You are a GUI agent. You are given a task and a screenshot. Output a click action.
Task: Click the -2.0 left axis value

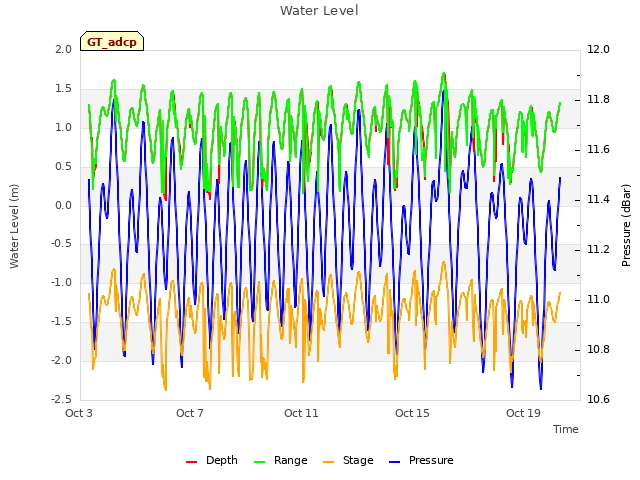click(x=62, y=360)
